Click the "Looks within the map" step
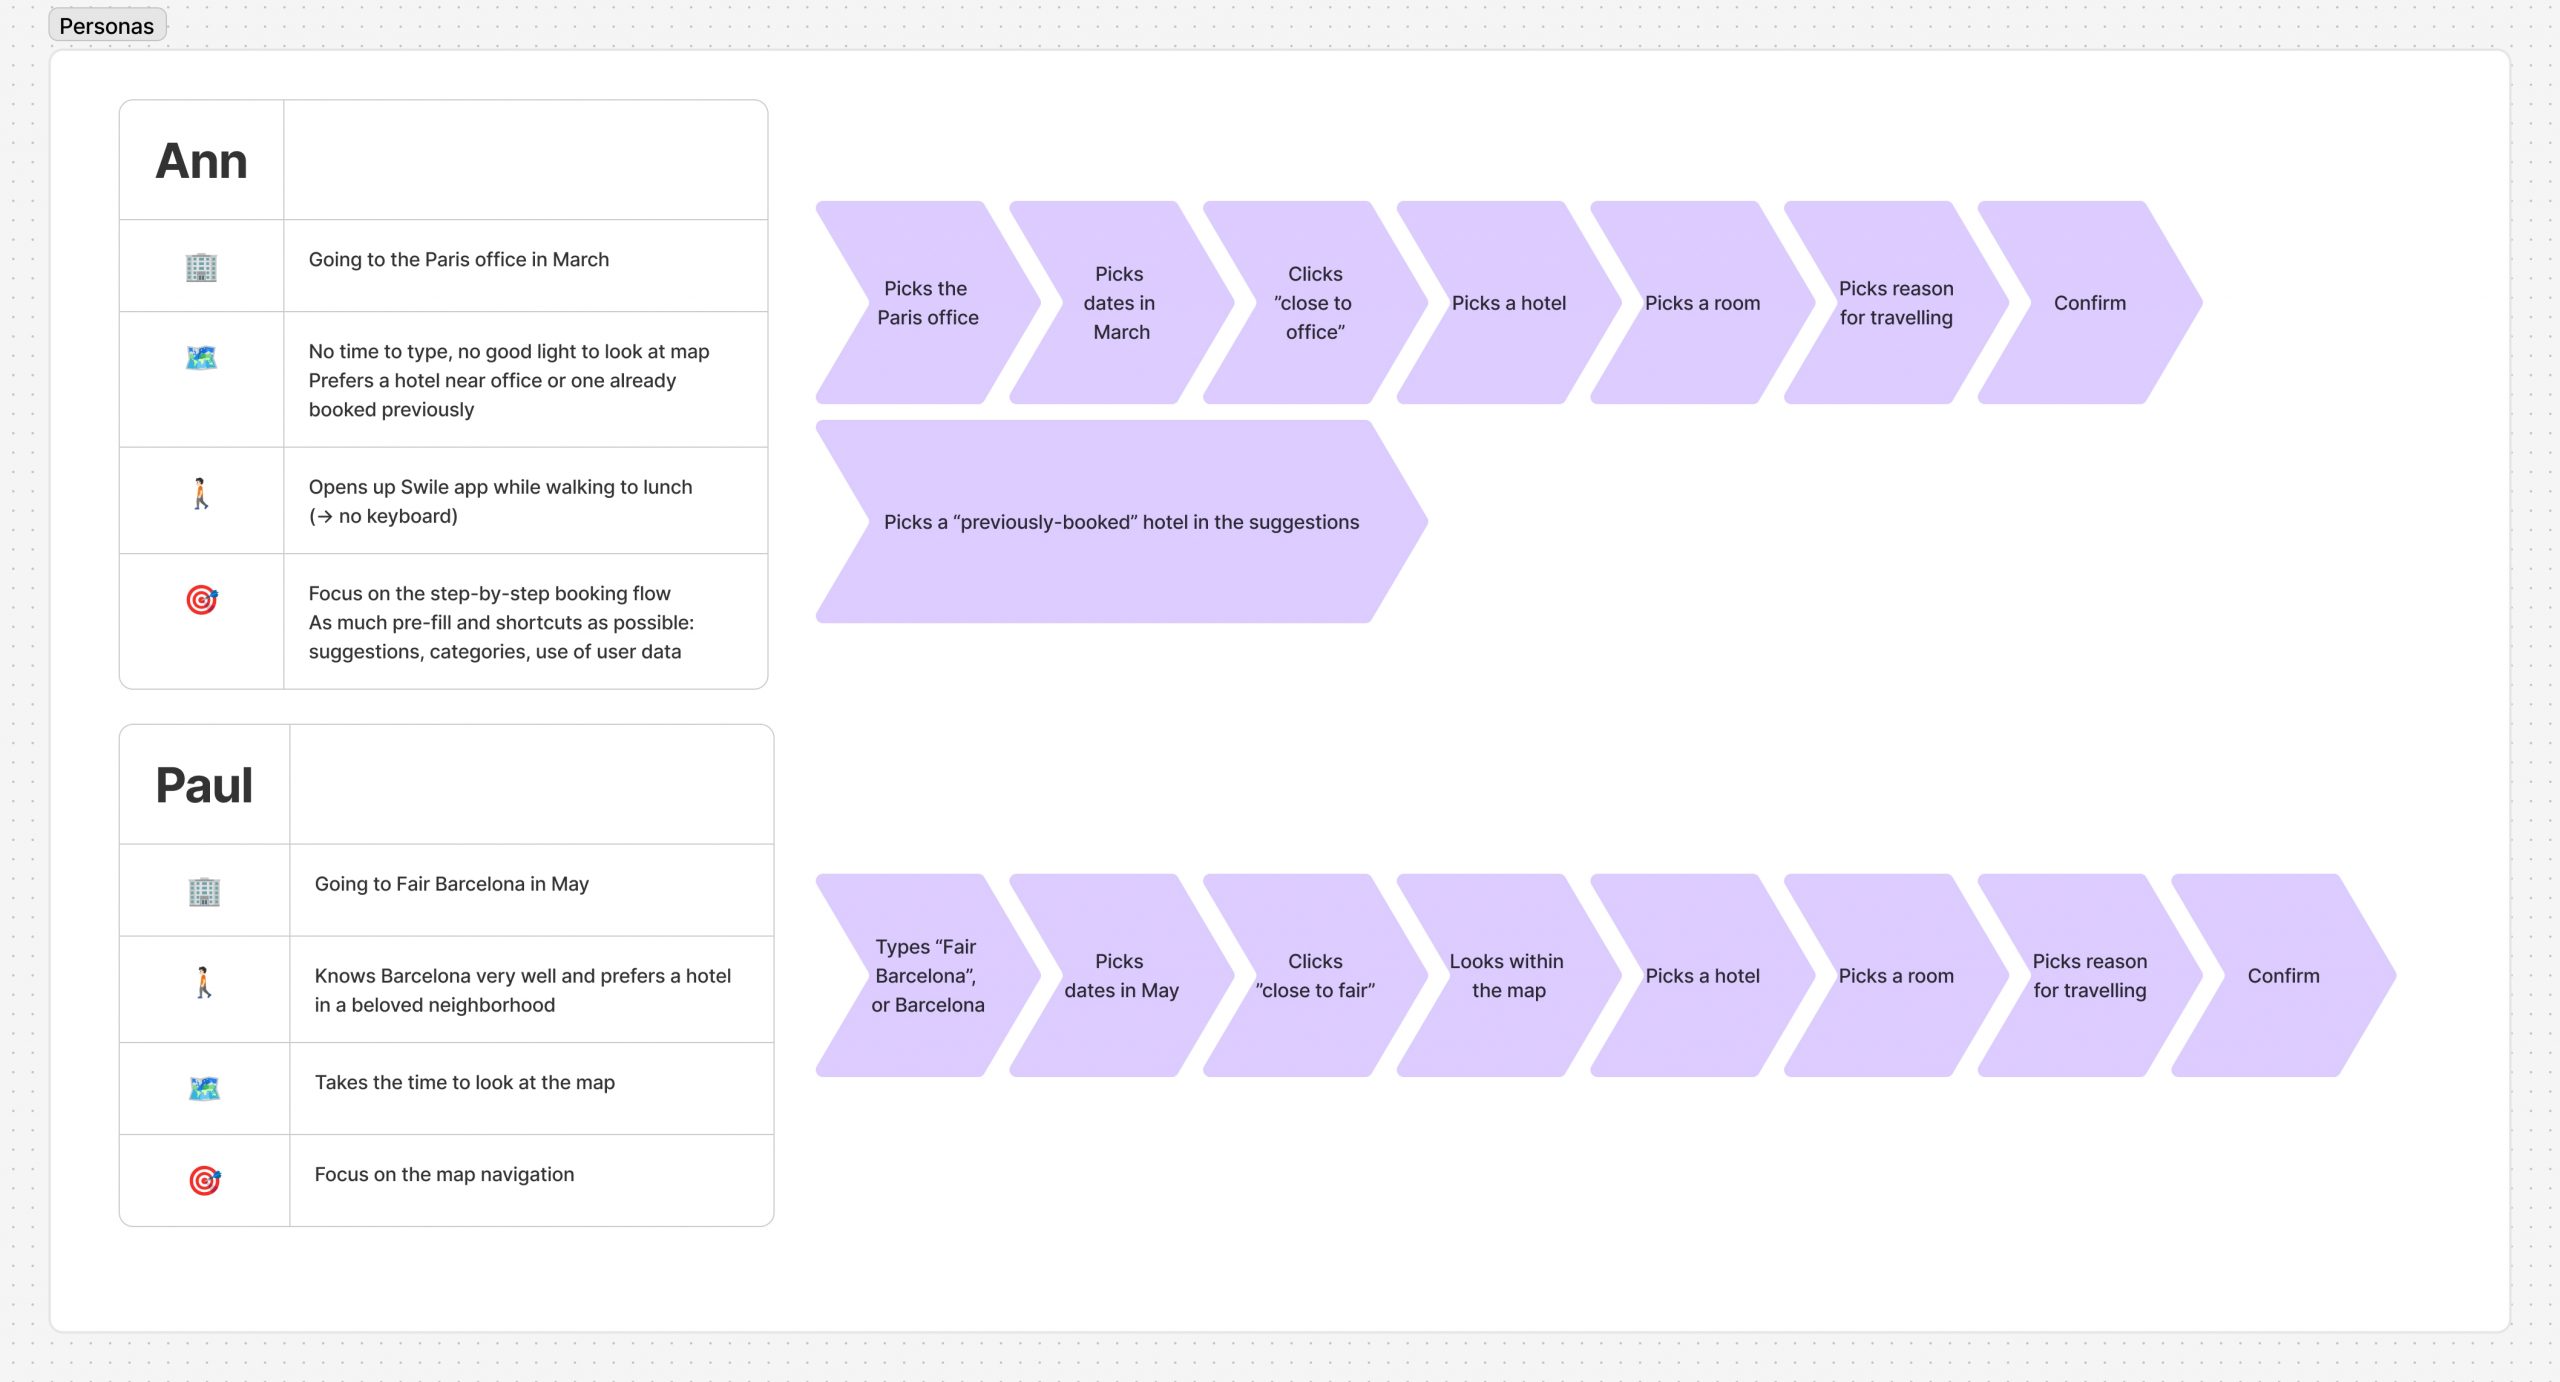Screen dimensions: 2560x1382 [1508, 976]
